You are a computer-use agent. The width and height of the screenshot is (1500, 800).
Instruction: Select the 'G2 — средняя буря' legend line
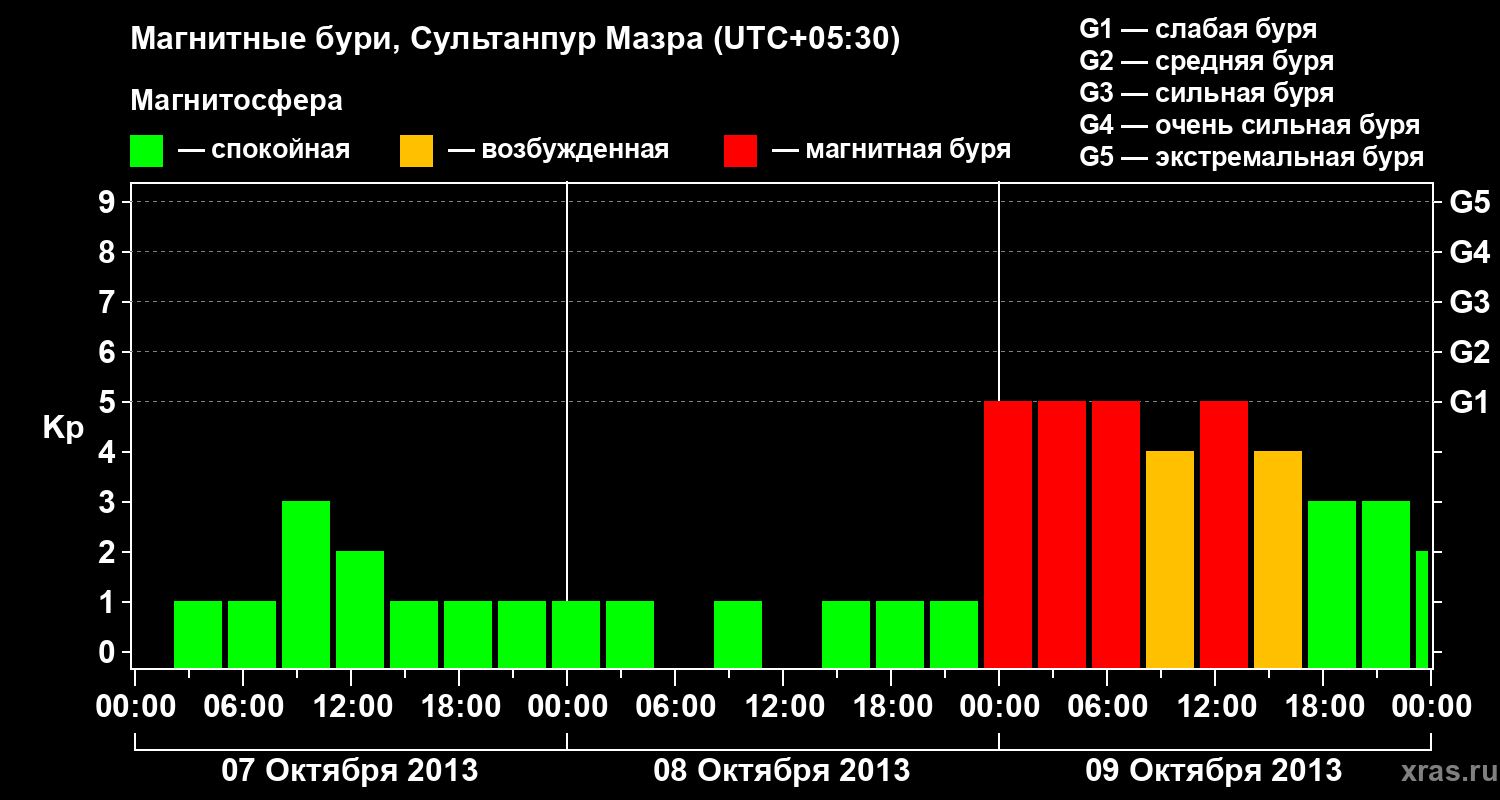click(1207, 61)
